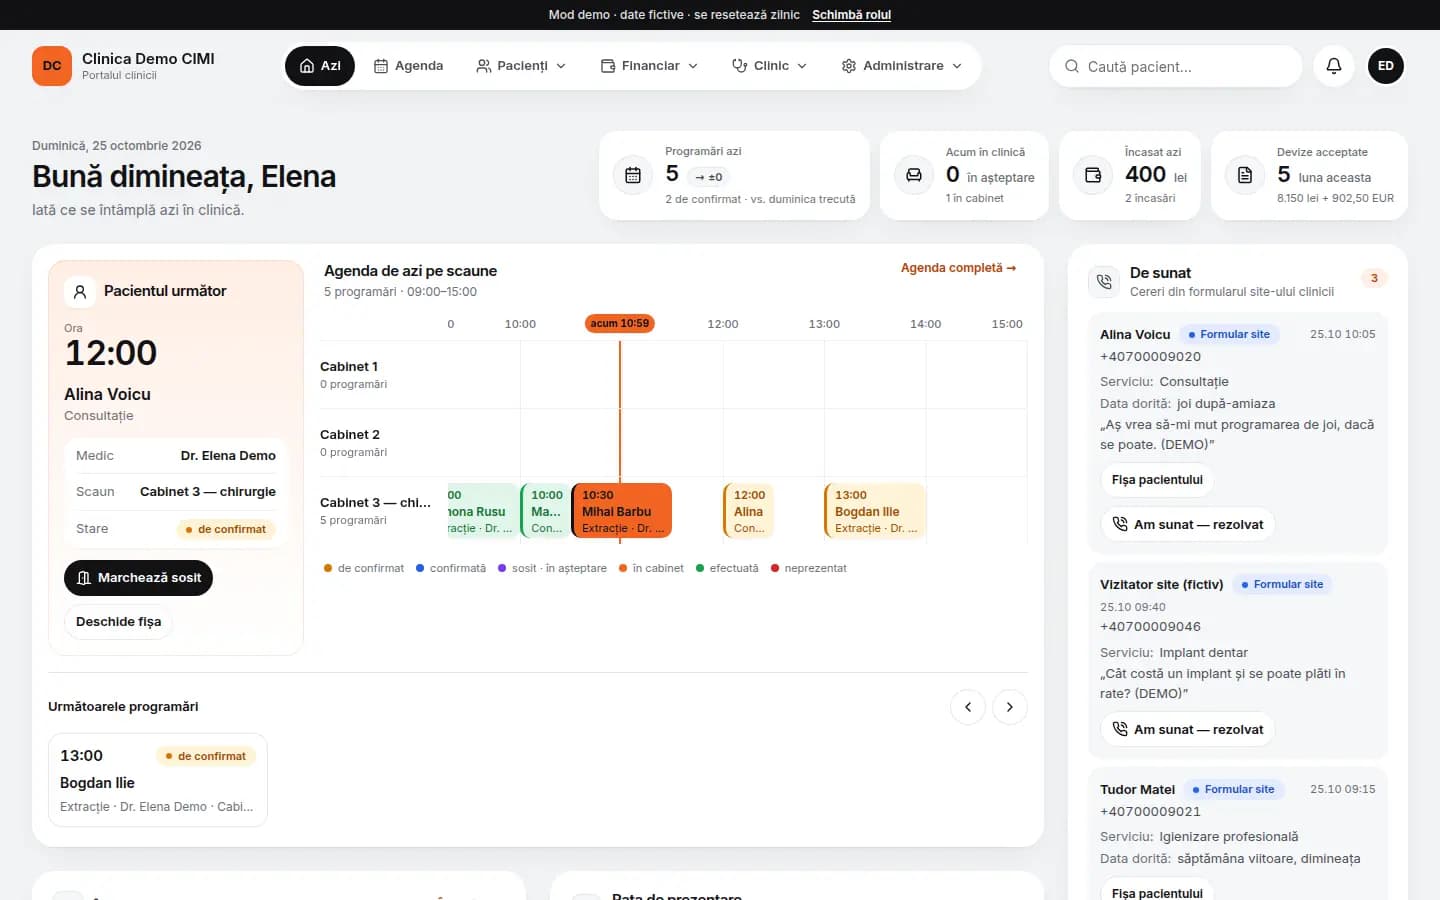The height and width of the screenshot is (900, 1440).
Task: Click the phone icon beside De sunat
Action: tap(1104, 282)
